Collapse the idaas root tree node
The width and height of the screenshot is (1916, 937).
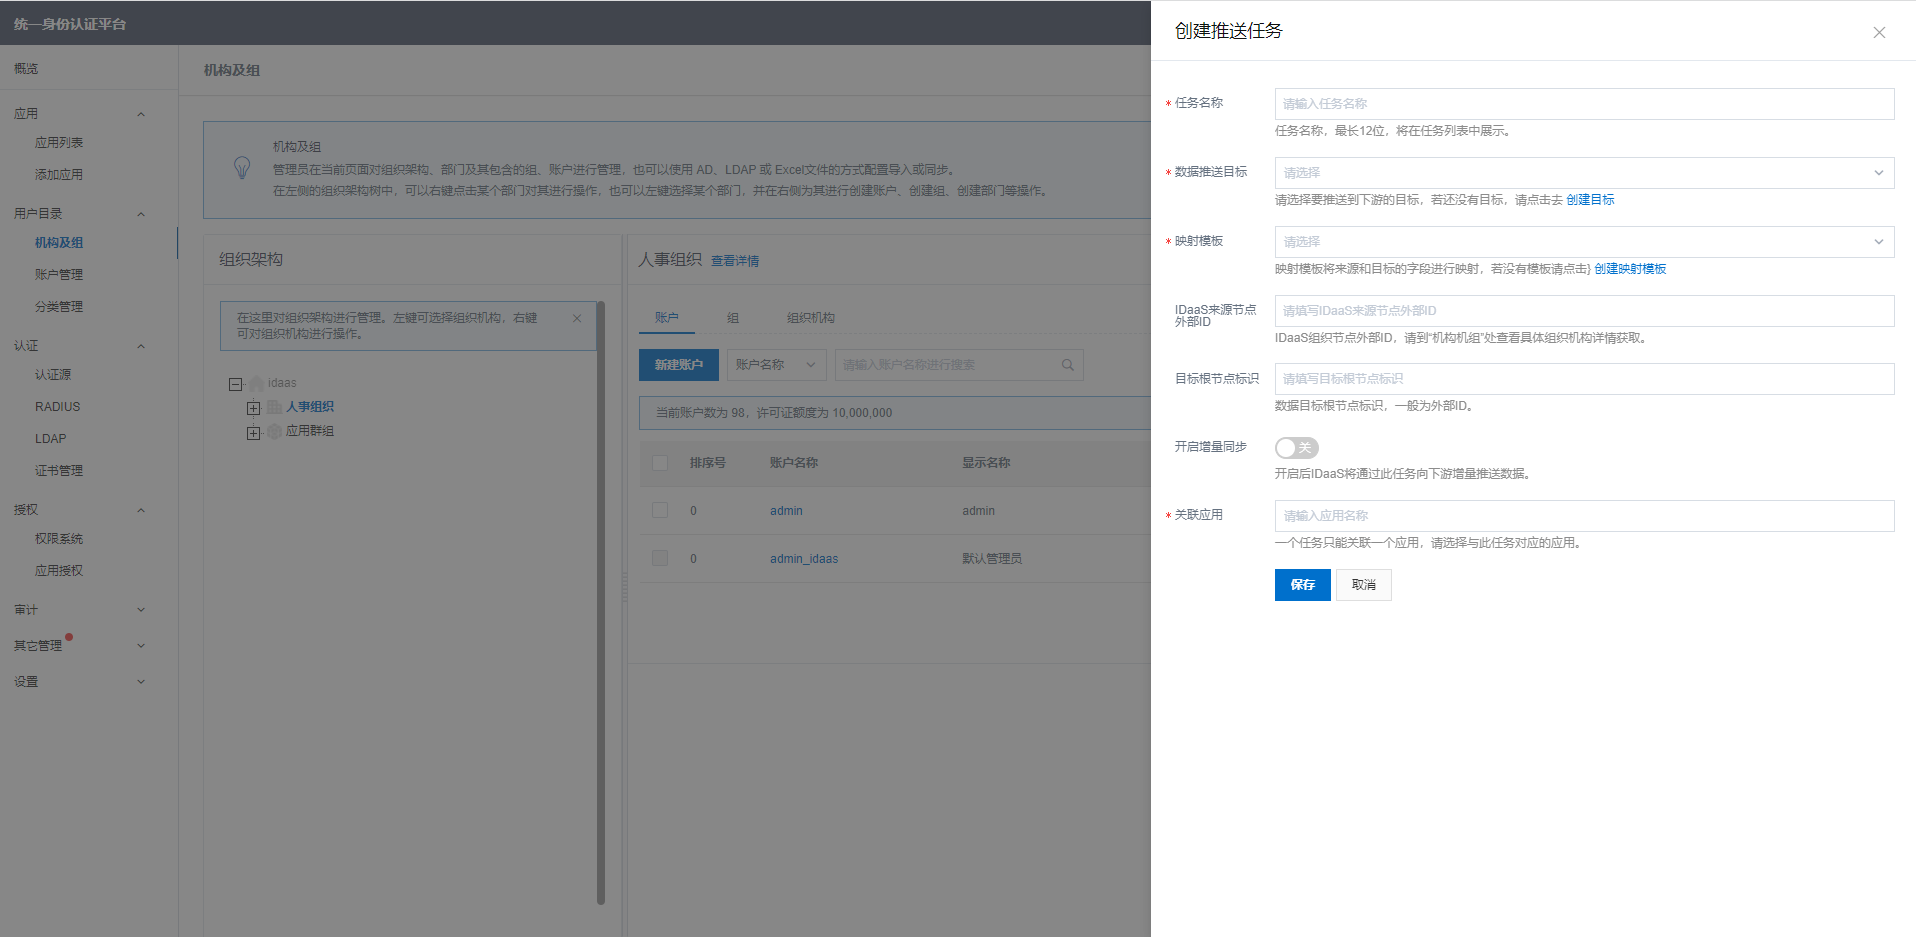(x=235, y=384)
